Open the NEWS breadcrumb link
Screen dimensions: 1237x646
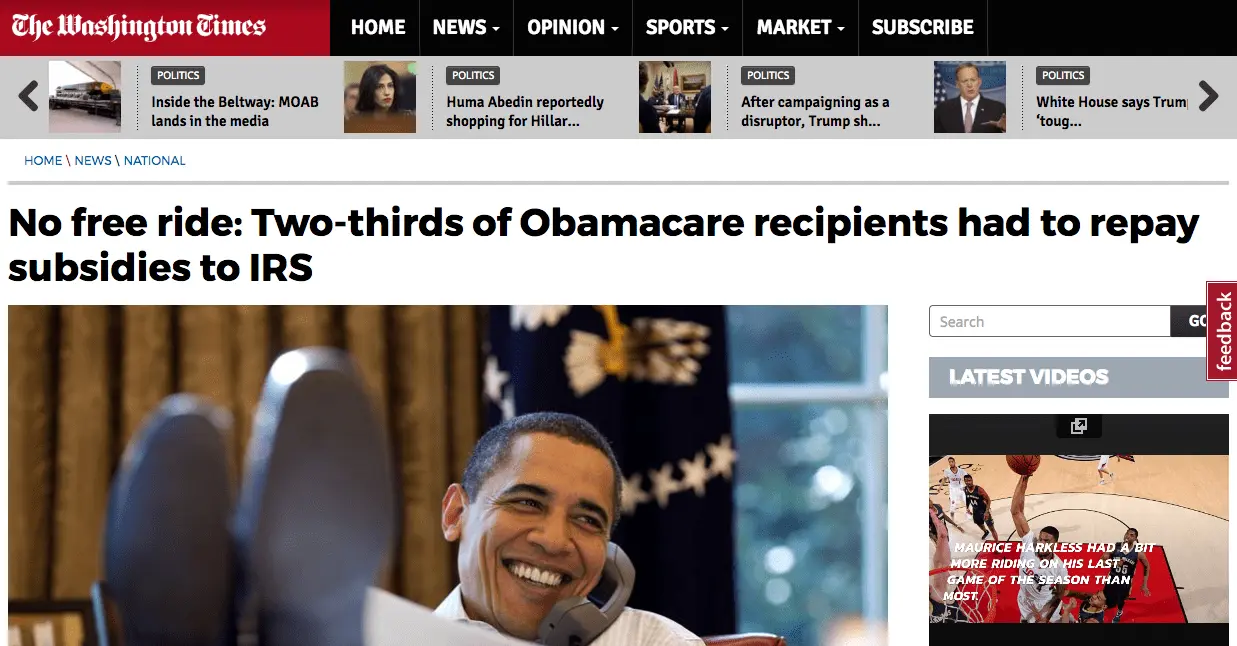pyautogui.click(x=93, y=160)
